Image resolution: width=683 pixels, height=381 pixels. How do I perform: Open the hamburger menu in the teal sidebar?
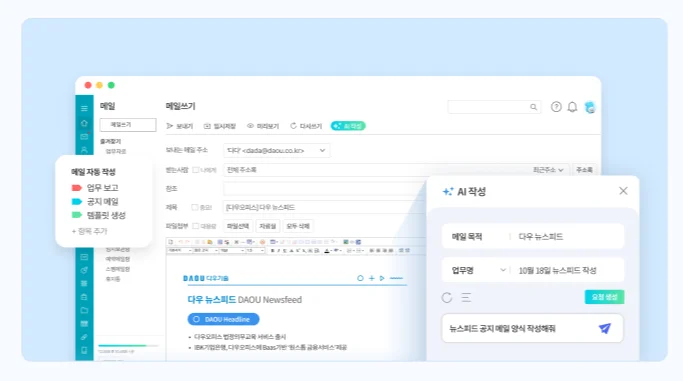tap(84, 108)
